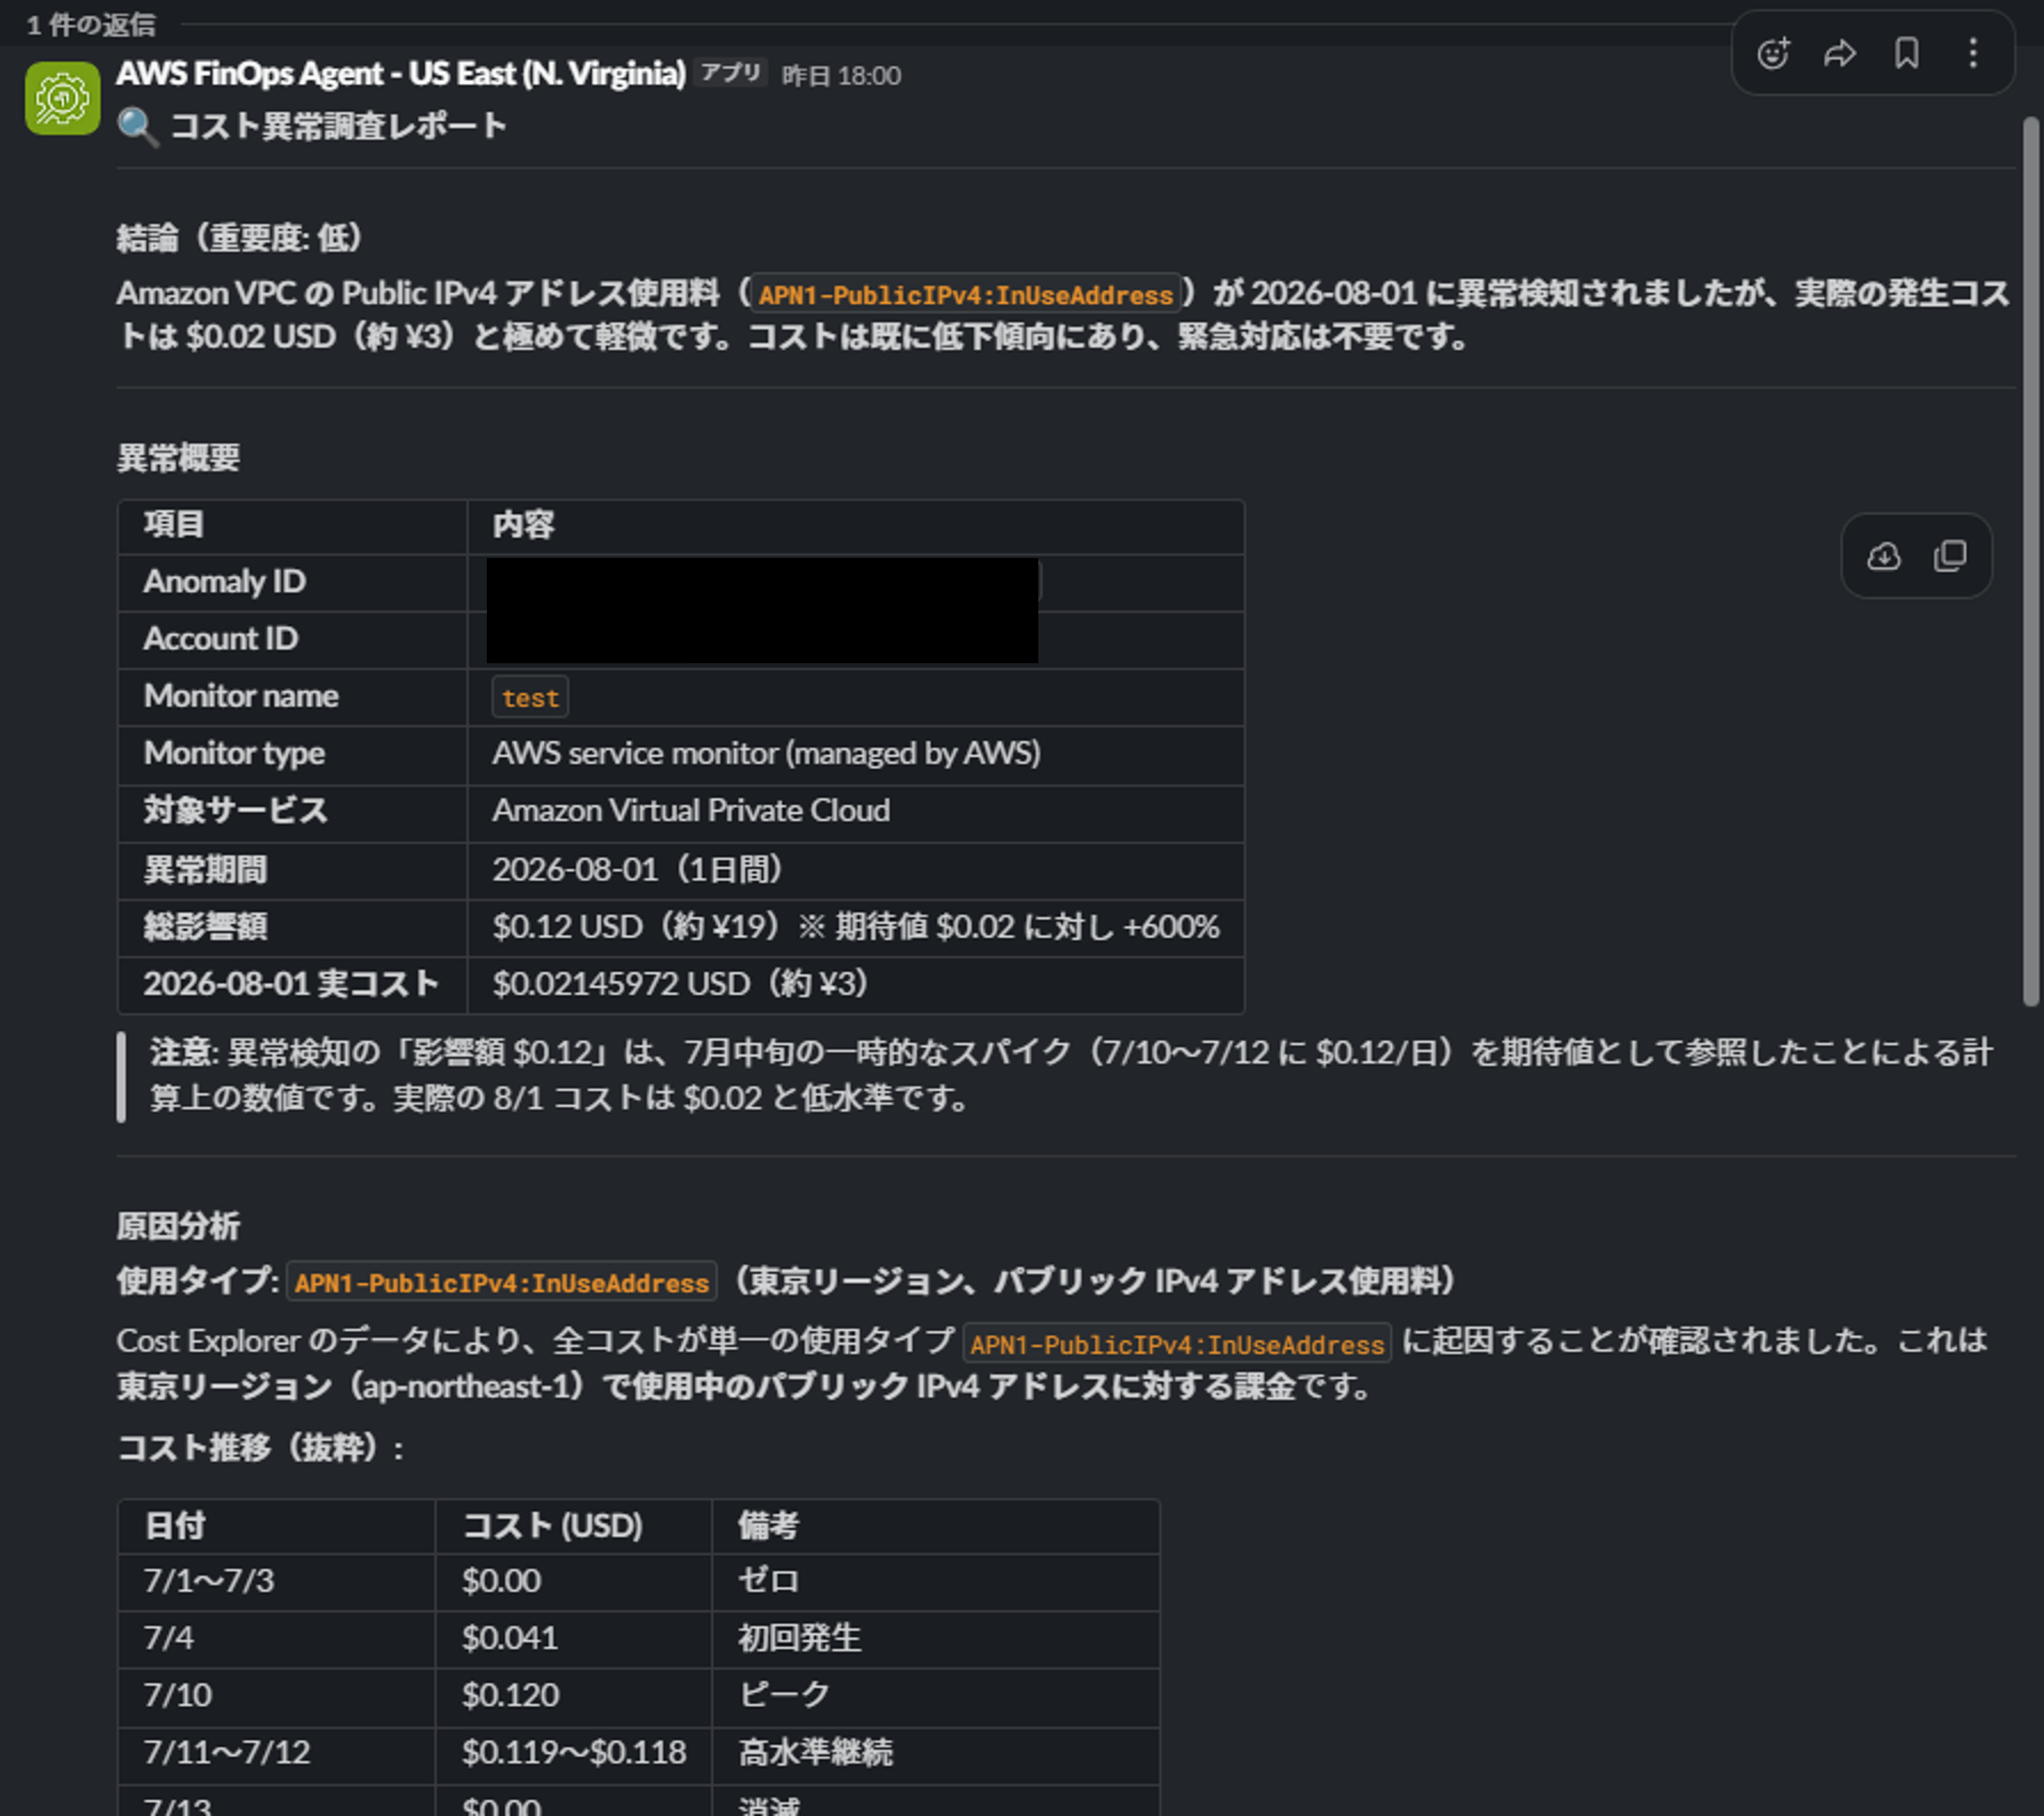Click the magnifier emoji in the report title
The image size is (2044, 1816).
click(138, 127)
